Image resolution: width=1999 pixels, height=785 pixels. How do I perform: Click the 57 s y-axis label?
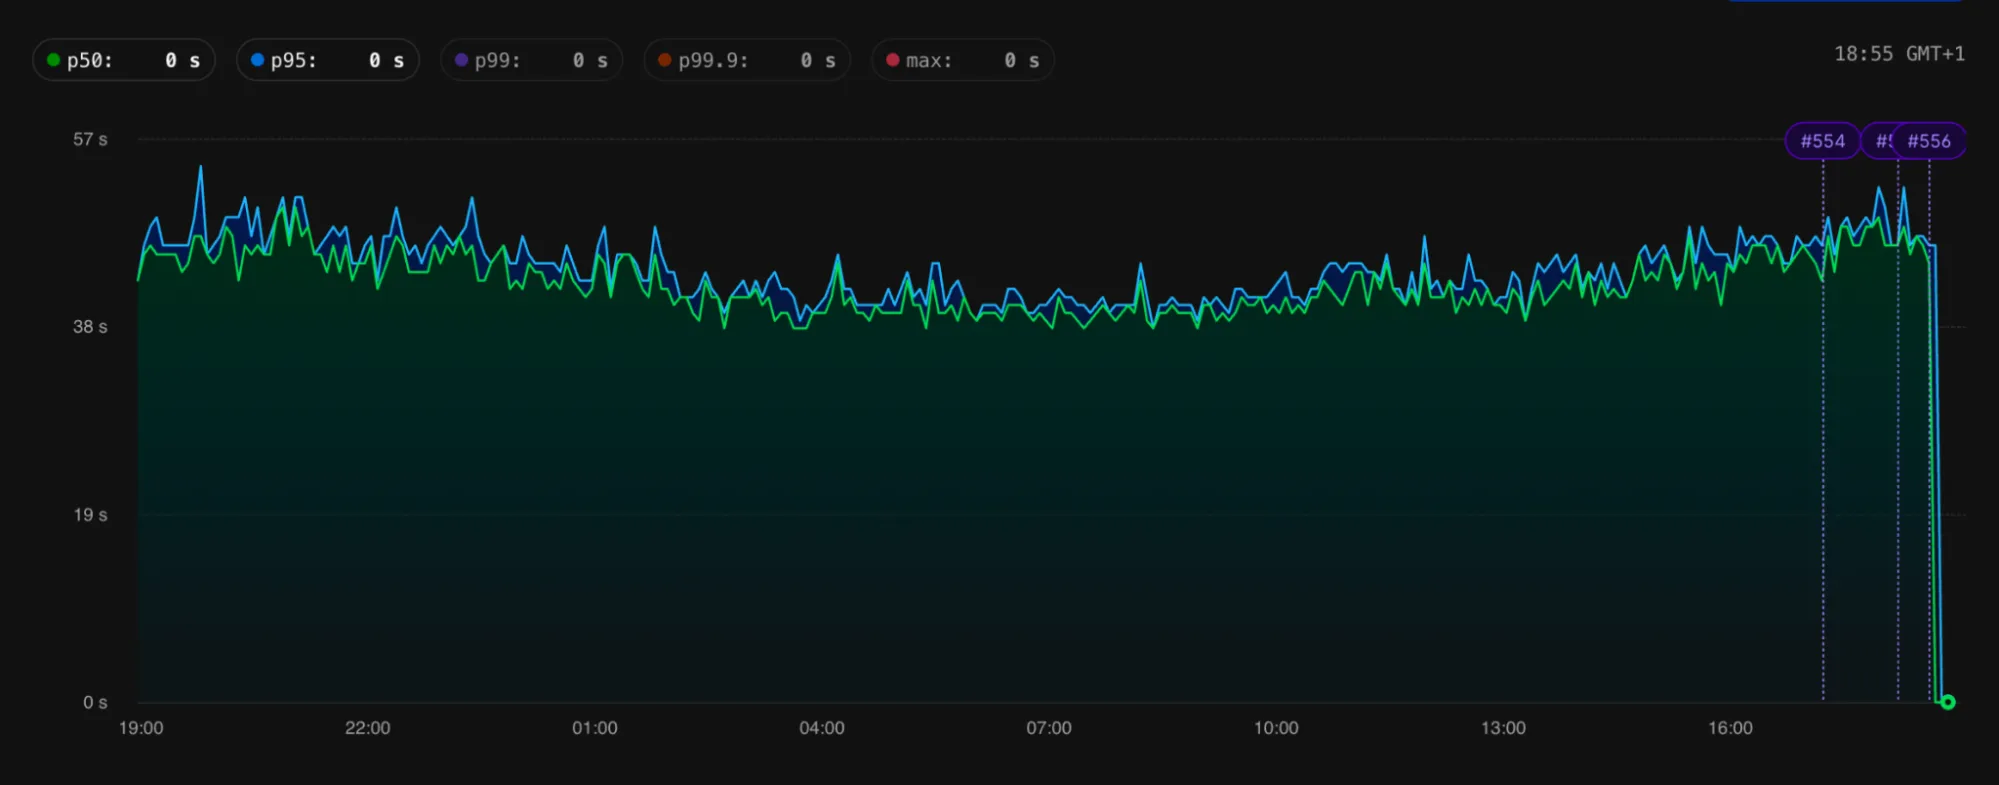tap(90, 139)
